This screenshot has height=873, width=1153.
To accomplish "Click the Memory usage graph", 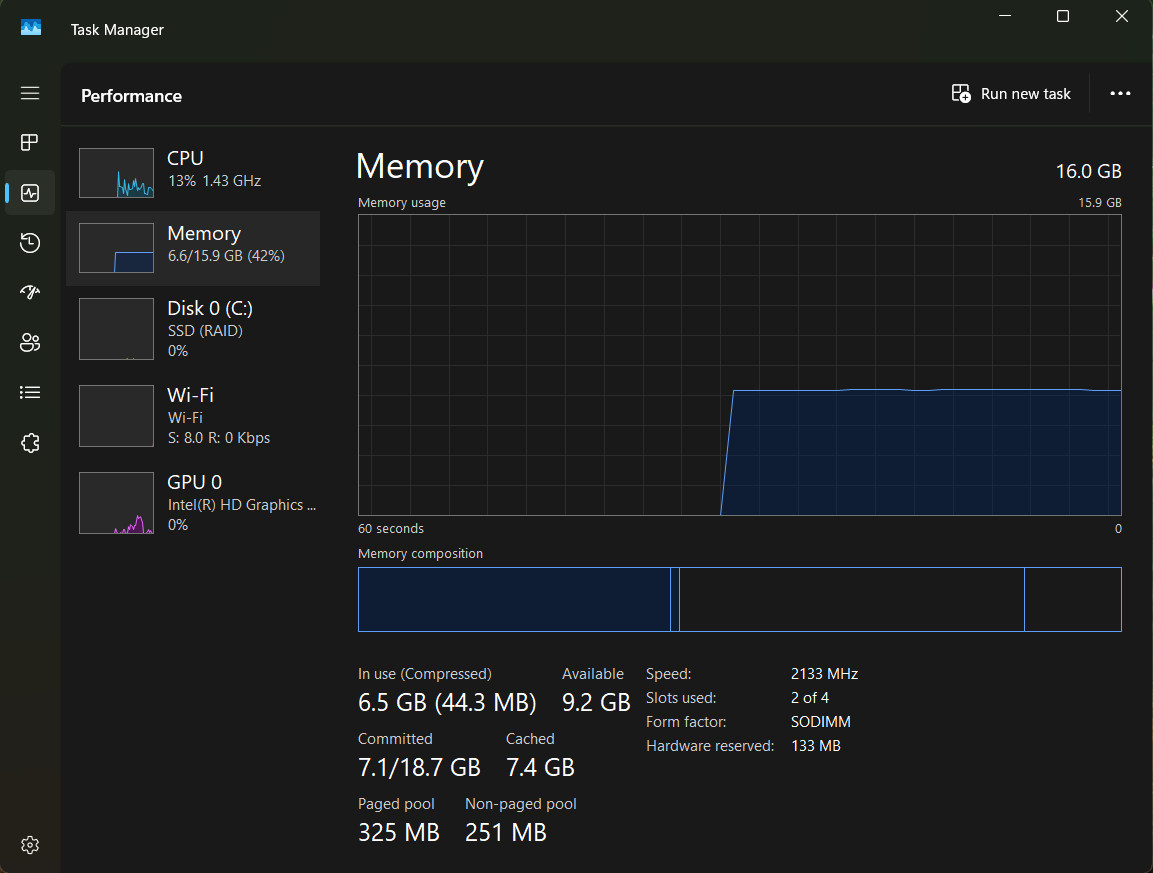I will (739, 365).
